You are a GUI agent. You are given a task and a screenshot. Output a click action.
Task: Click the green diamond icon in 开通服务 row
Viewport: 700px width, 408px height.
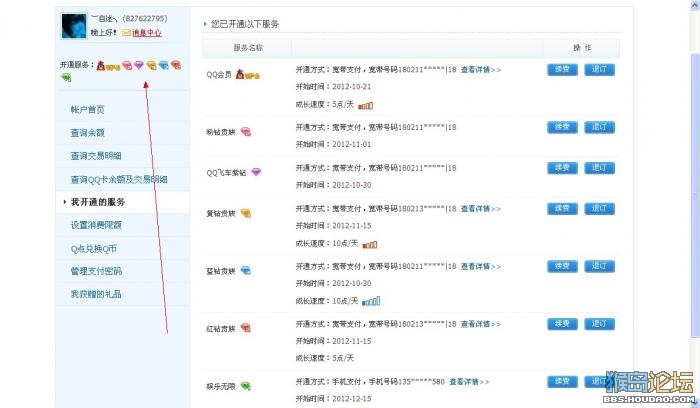(x=66, y=78)
